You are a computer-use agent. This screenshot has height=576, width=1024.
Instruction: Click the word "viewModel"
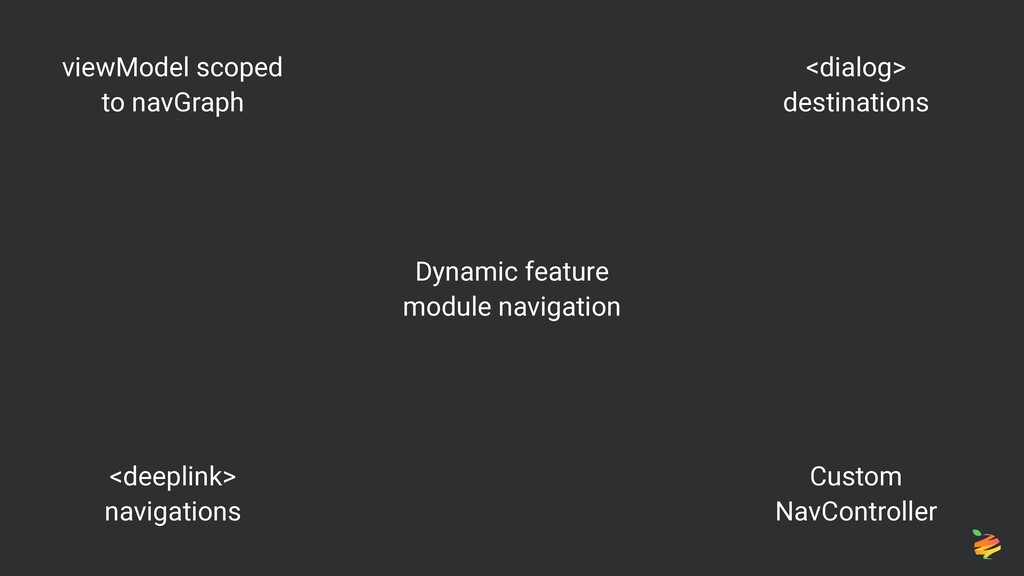(x=125, y=68)
